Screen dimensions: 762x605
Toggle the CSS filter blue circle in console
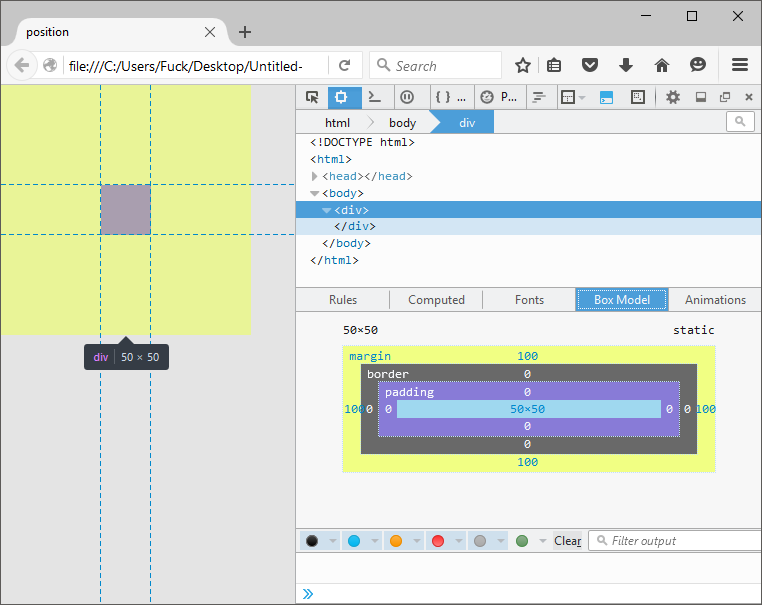pyautogui.click(x=353, y=541)
